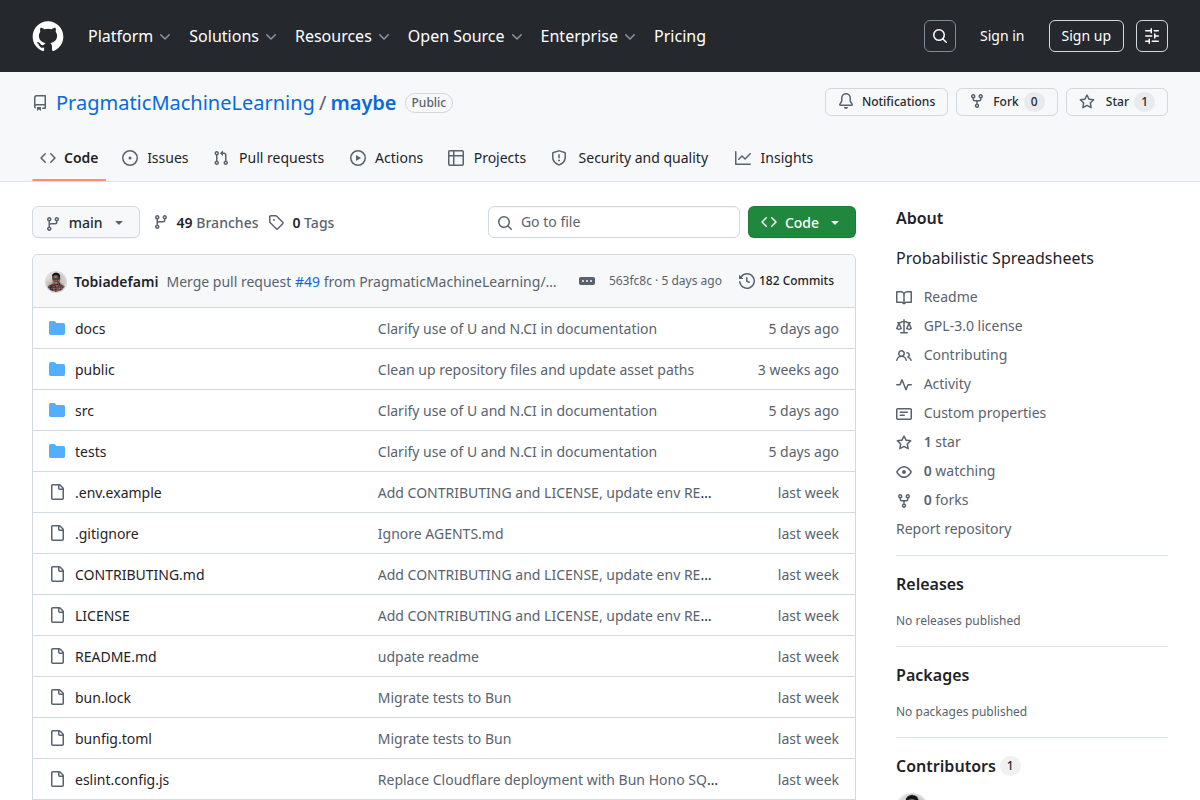This screenshot has height=800, width=1200.
Task: Click the .gitignore file icon
Action: tap(57, 534)
